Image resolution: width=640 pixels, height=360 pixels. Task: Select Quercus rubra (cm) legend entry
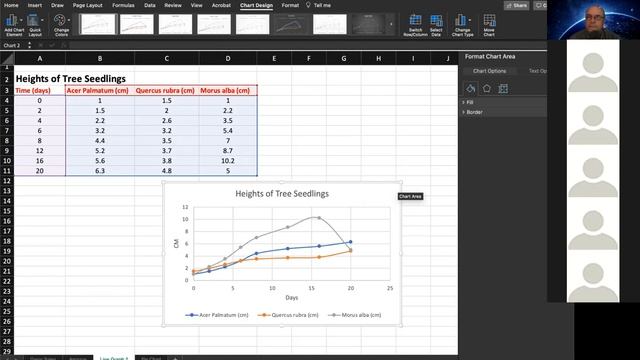(x=288, y=315)
